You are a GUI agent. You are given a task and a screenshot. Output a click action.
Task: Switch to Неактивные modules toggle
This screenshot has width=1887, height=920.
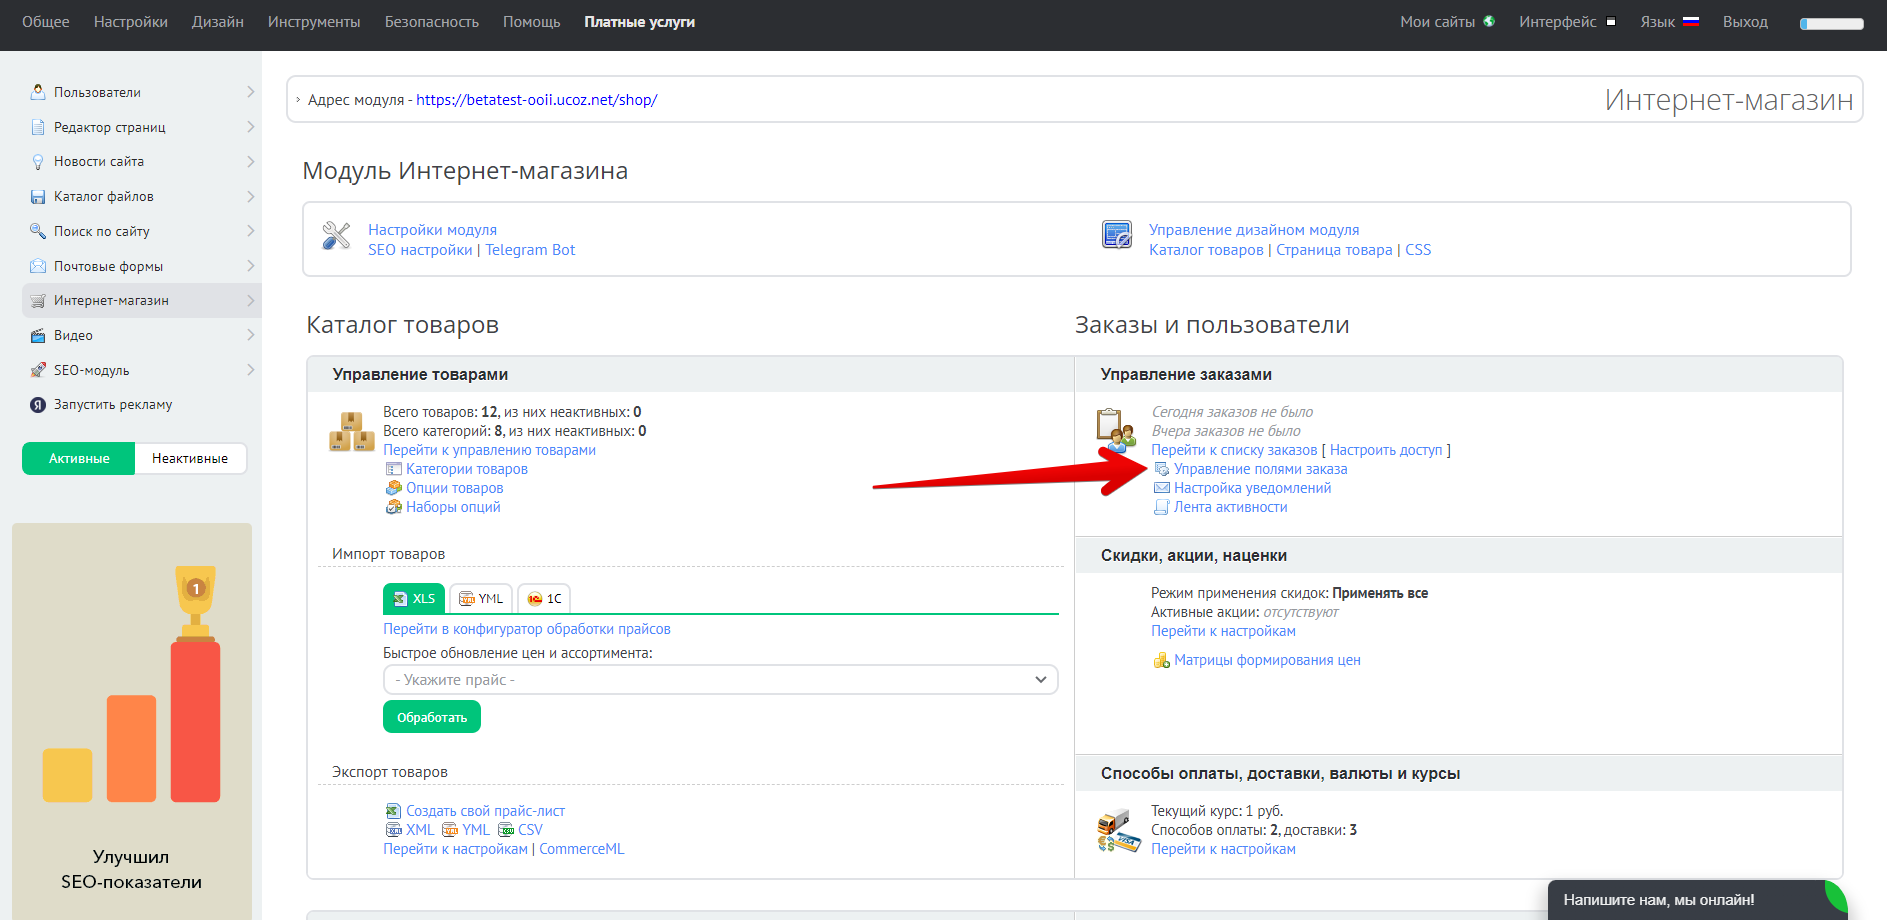190,459
